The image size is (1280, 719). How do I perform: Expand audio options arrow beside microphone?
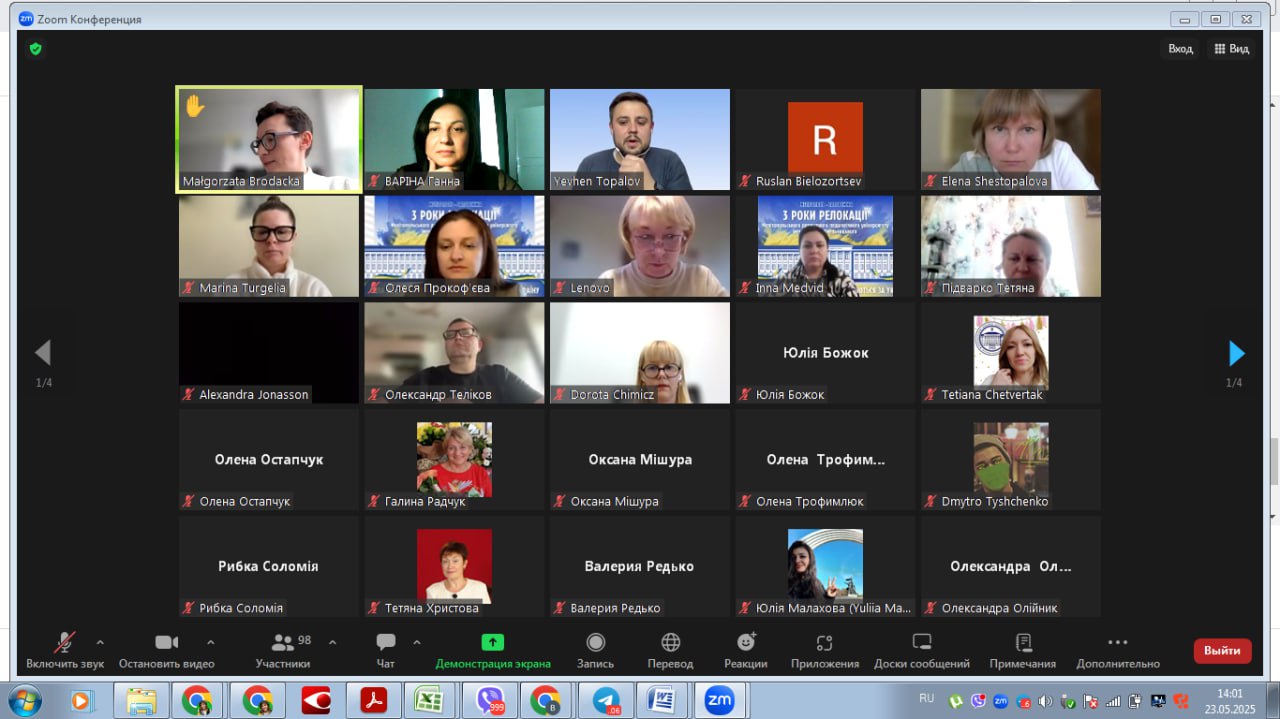click(100, 642)
